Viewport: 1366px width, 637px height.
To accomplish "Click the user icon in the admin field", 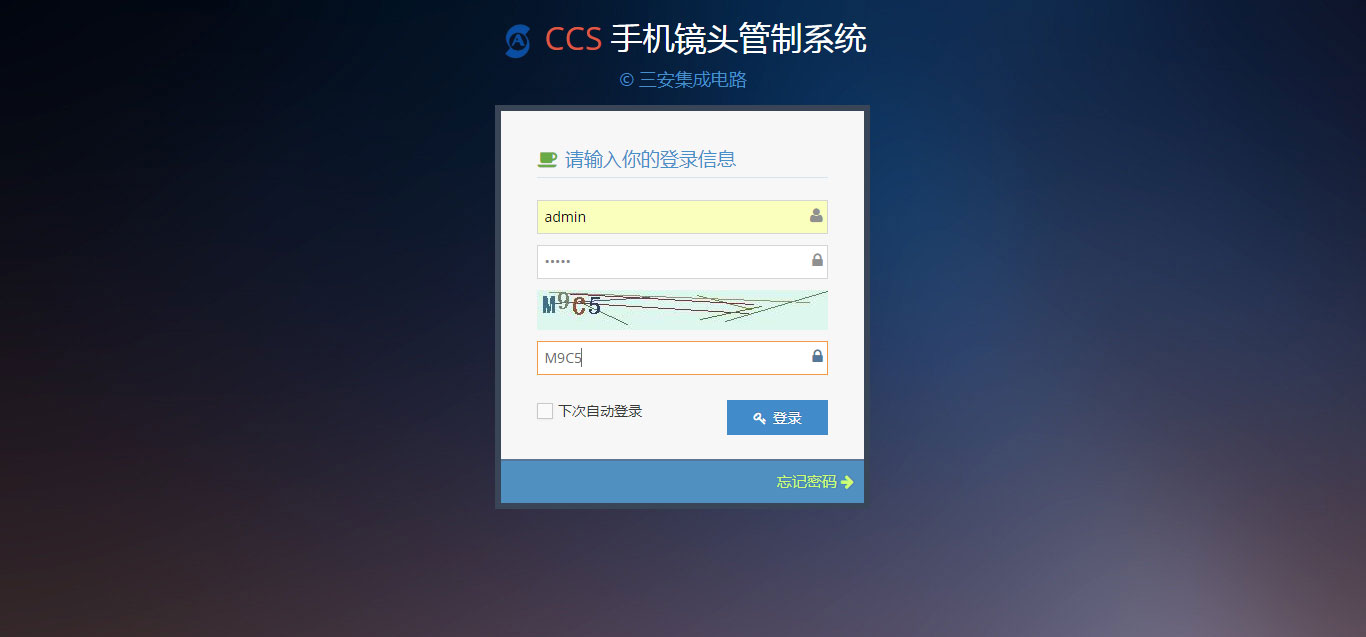I will pos(816,215).
